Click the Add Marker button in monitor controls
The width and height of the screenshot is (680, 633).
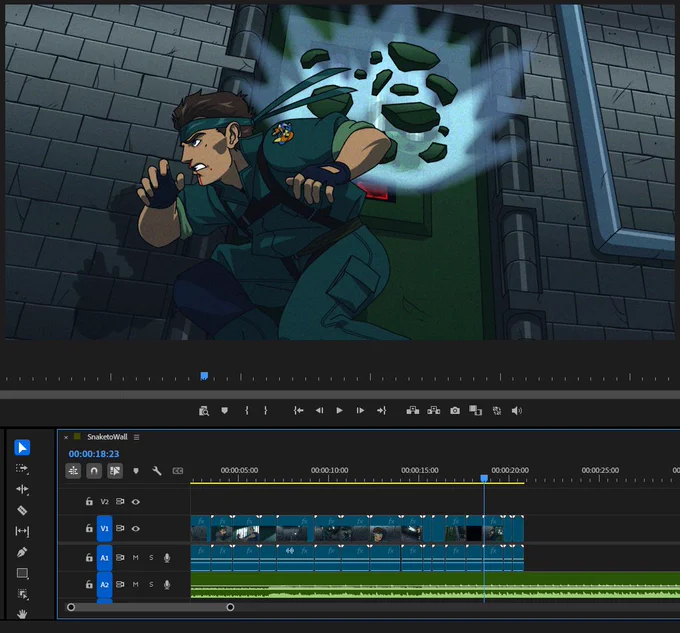click(x=224, y=410)
